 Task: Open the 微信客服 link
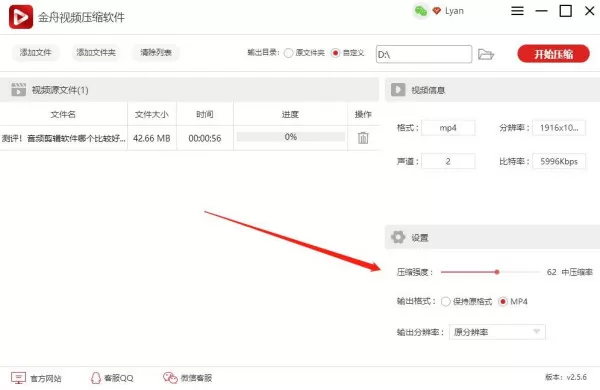(x=196, y=378)
